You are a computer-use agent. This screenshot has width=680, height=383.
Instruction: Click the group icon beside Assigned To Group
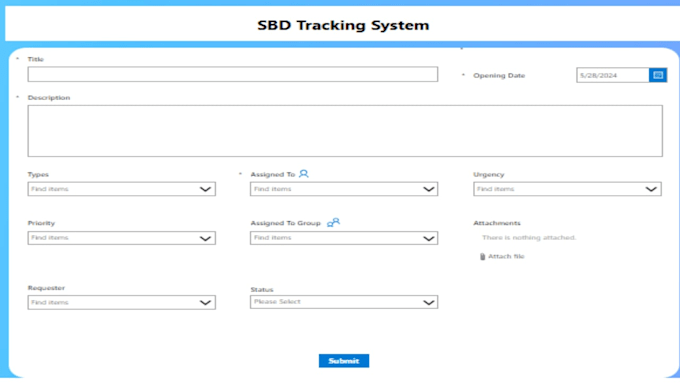333,223
